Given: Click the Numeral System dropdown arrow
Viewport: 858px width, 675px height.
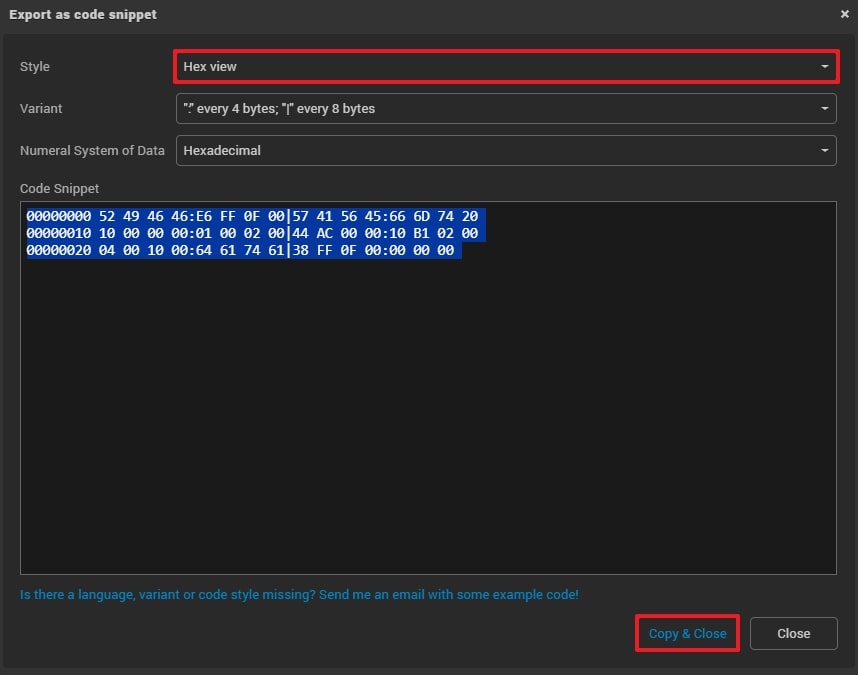Looking at the screenshot, I should 824,151.
